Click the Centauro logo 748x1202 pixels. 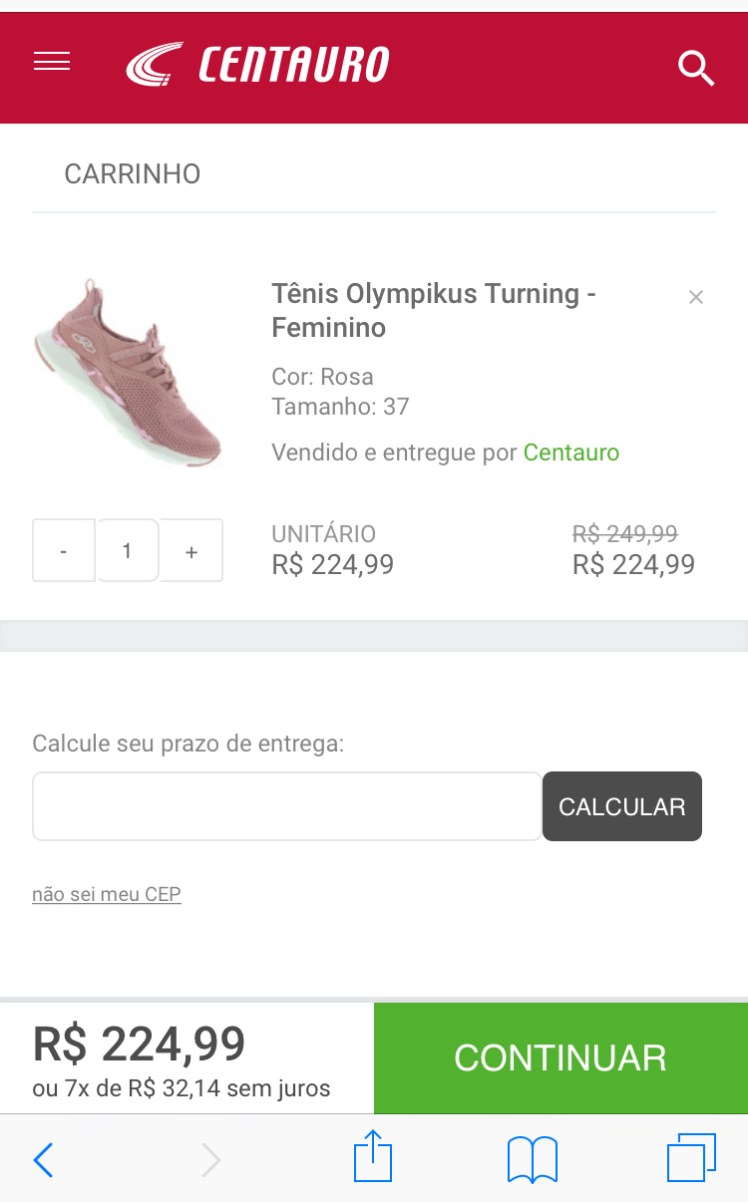point(258,65)
